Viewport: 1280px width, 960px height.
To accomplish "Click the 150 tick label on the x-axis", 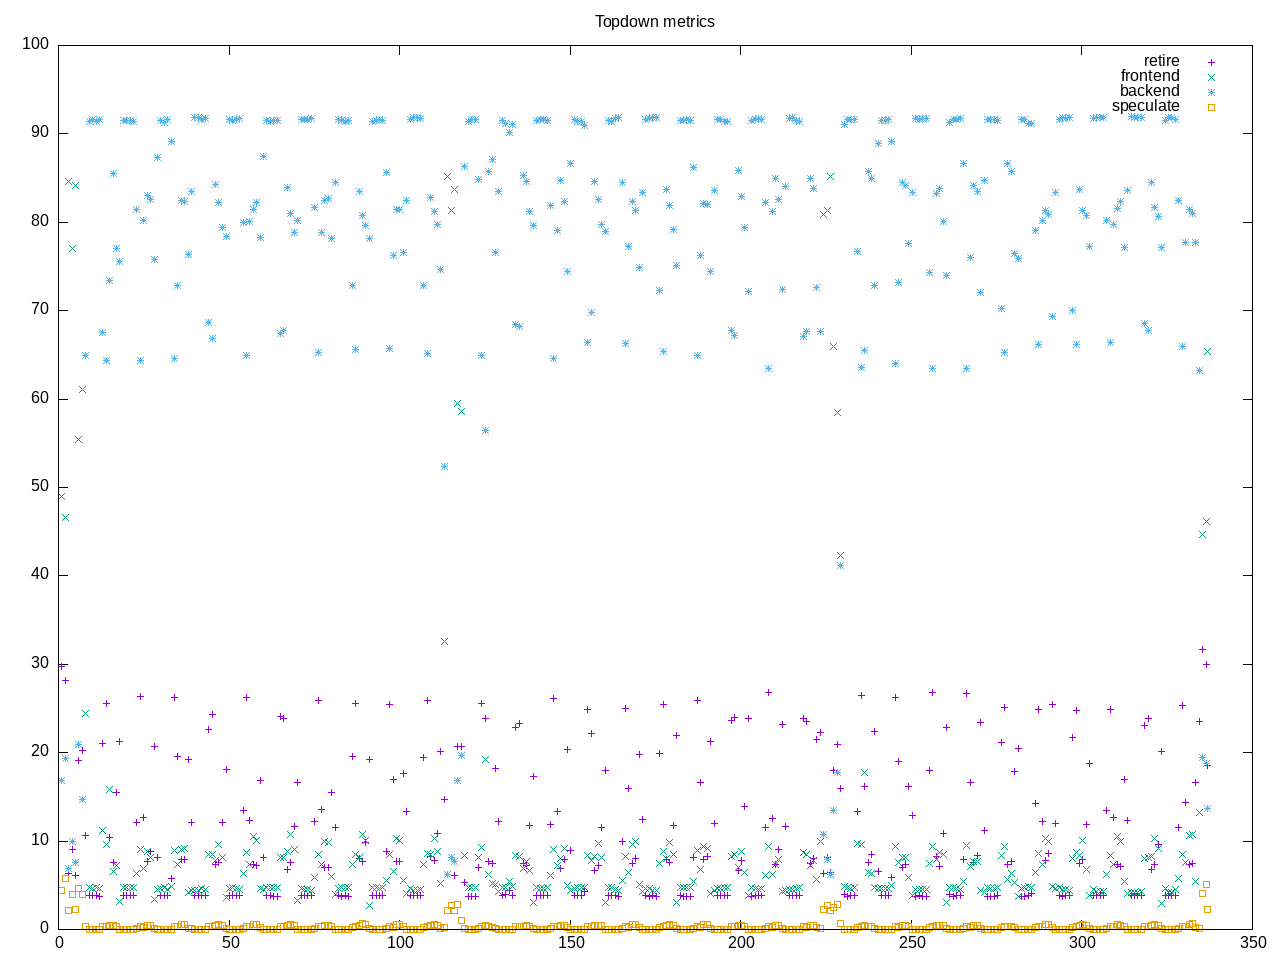I will [570, 943].
